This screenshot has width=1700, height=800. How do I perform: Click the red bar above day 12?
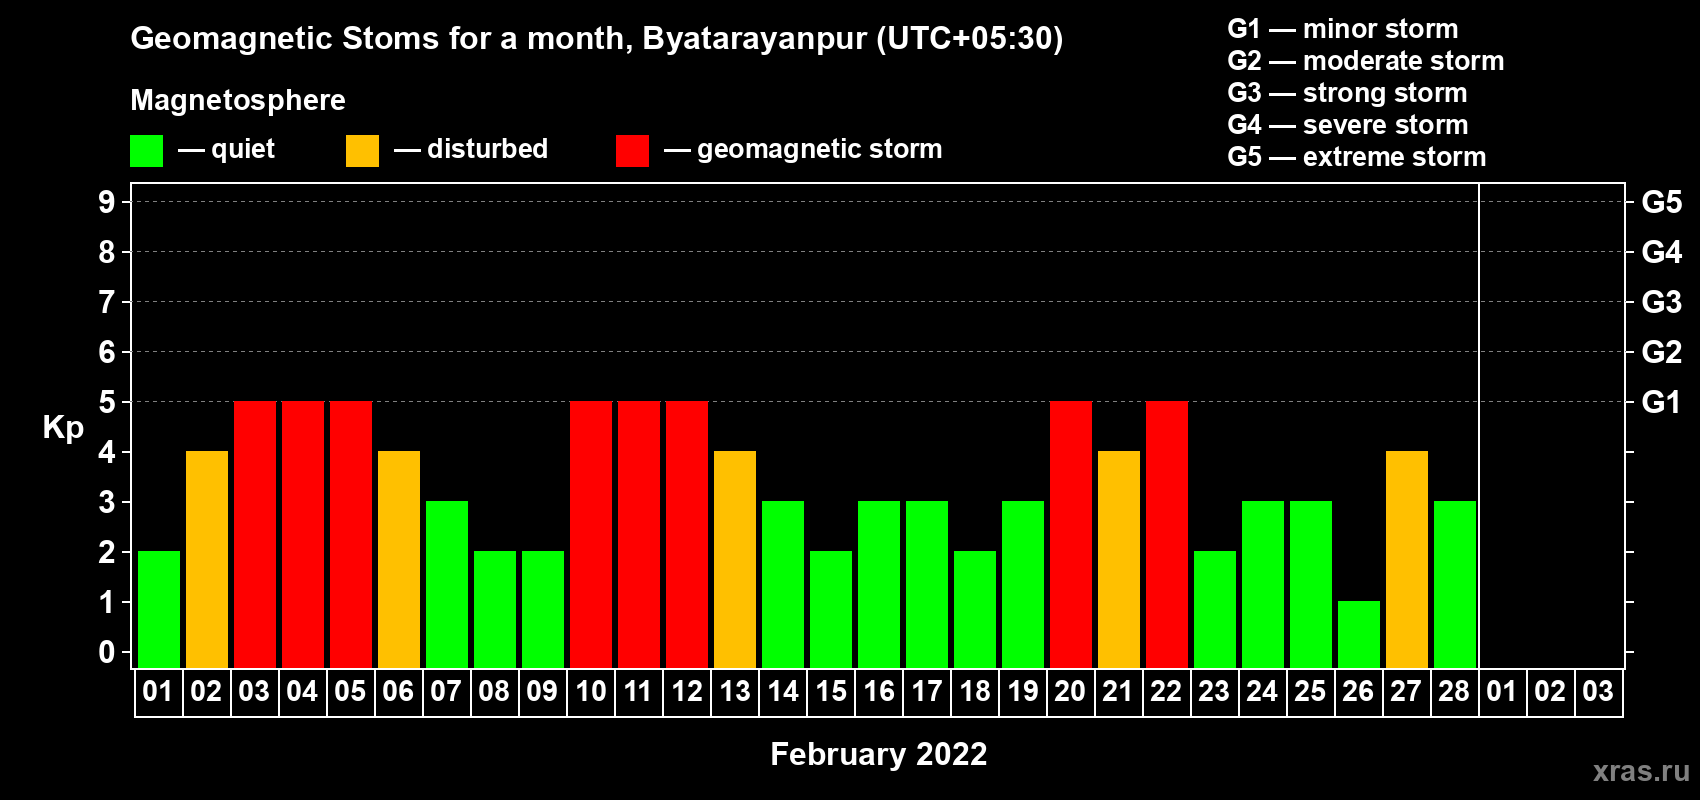[x=687, y=534]
